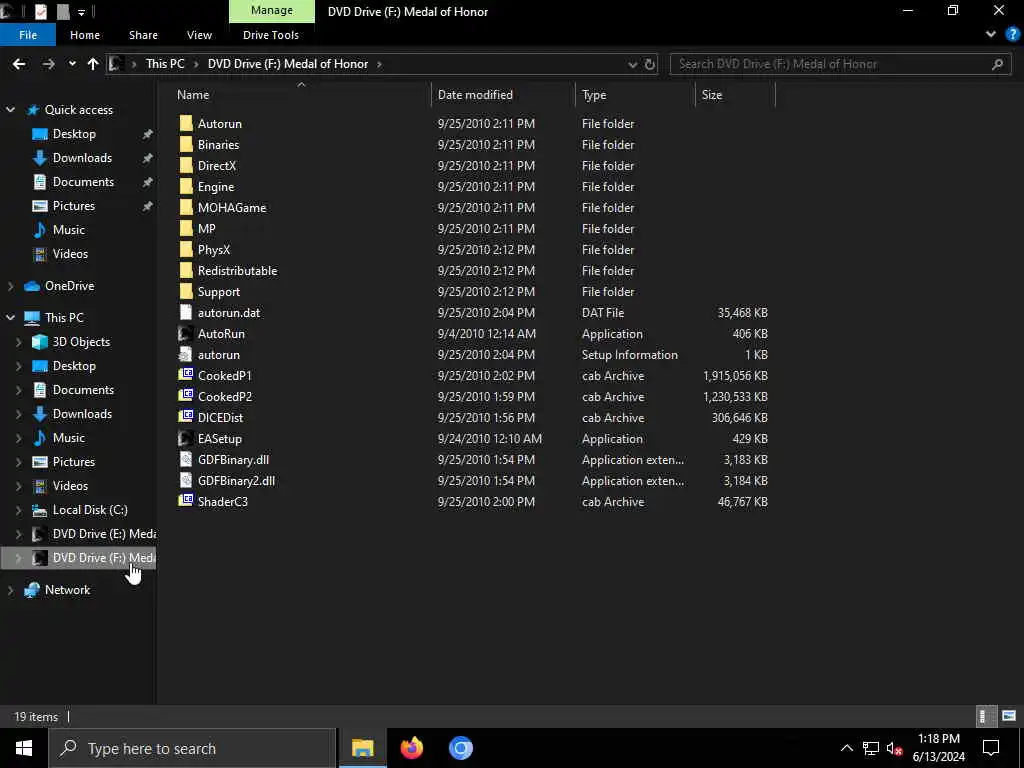Click the muted volume tray icon
Image resolution: width=1024 pixels, height=768 pixels.
point(894,748)
